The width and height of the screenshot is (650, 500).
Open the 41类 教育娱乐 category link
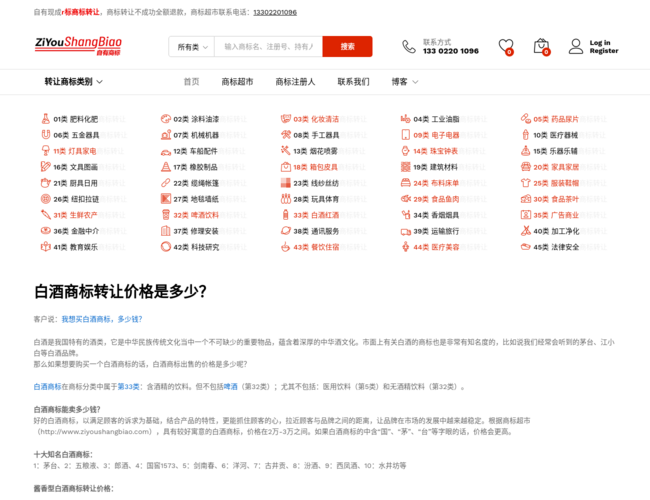click(x=75, y=247)
